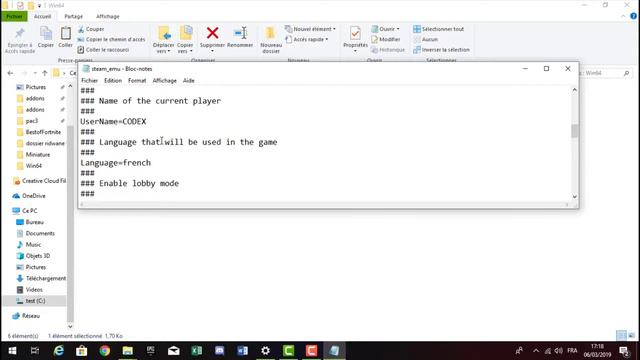Click Notepad's scroll up arrow
The image size is (640, 360).
pyautogui.click(x=575, y=90)
